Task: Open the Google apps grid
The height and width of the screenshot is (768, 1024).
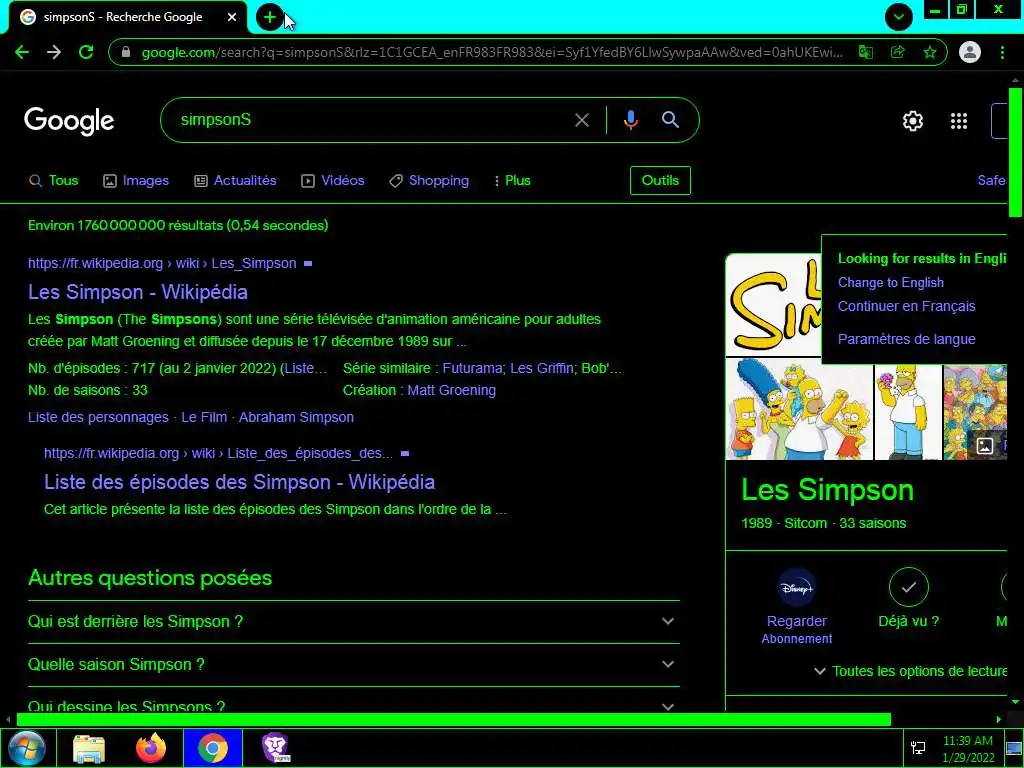Action: [959, 121]
